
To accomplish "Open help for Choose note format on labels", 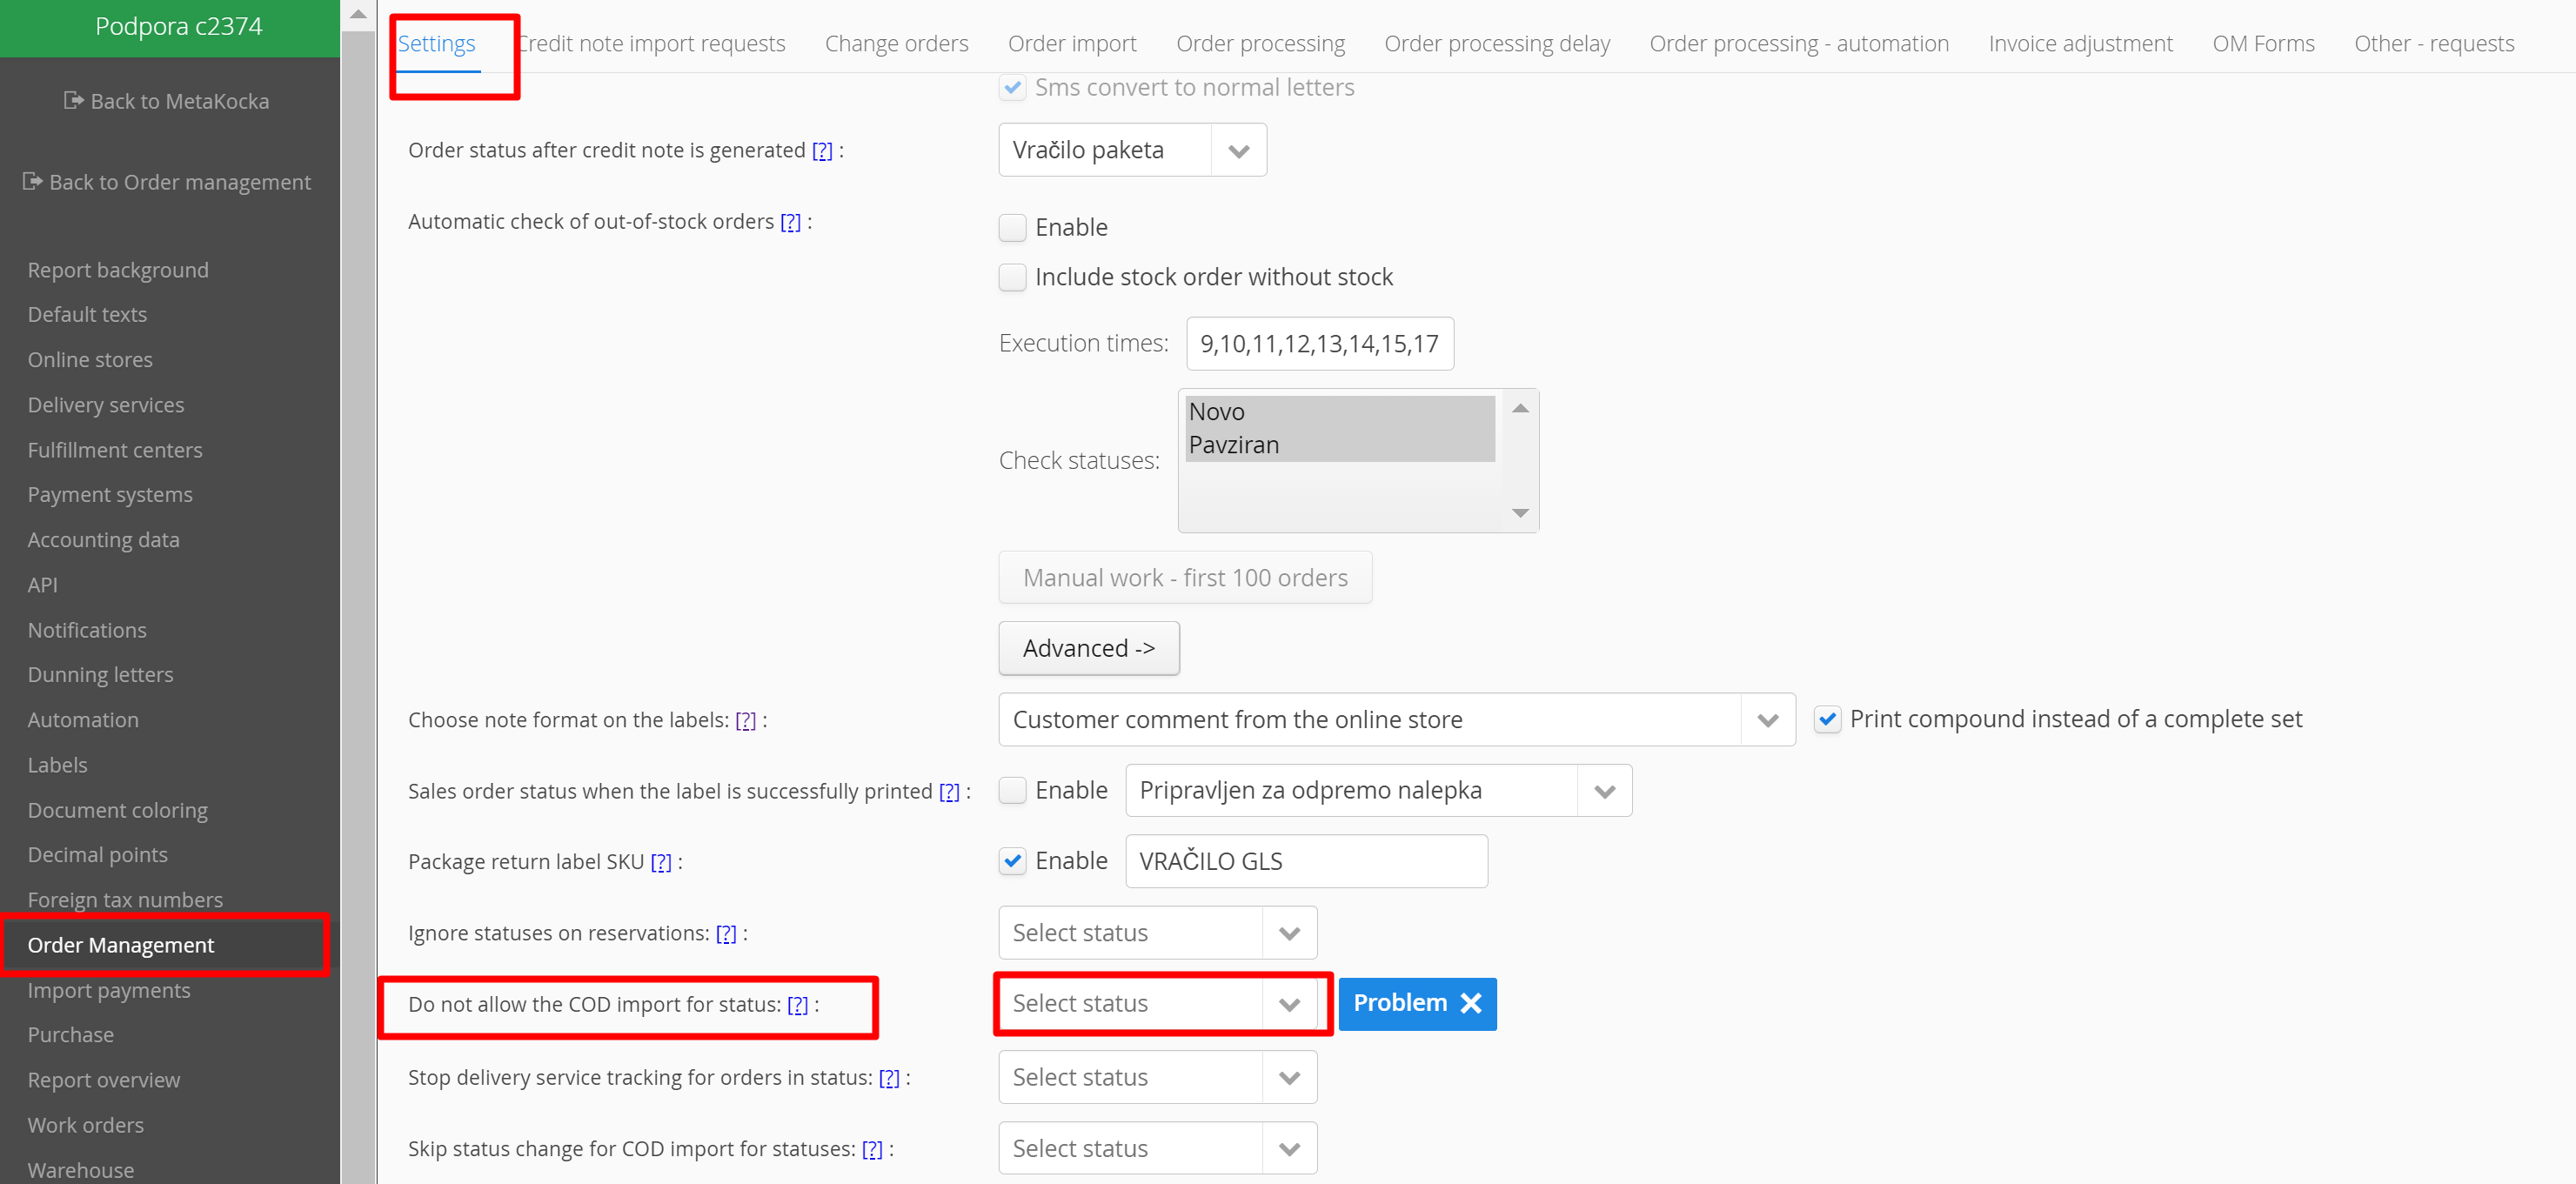I will pos(745,720).
